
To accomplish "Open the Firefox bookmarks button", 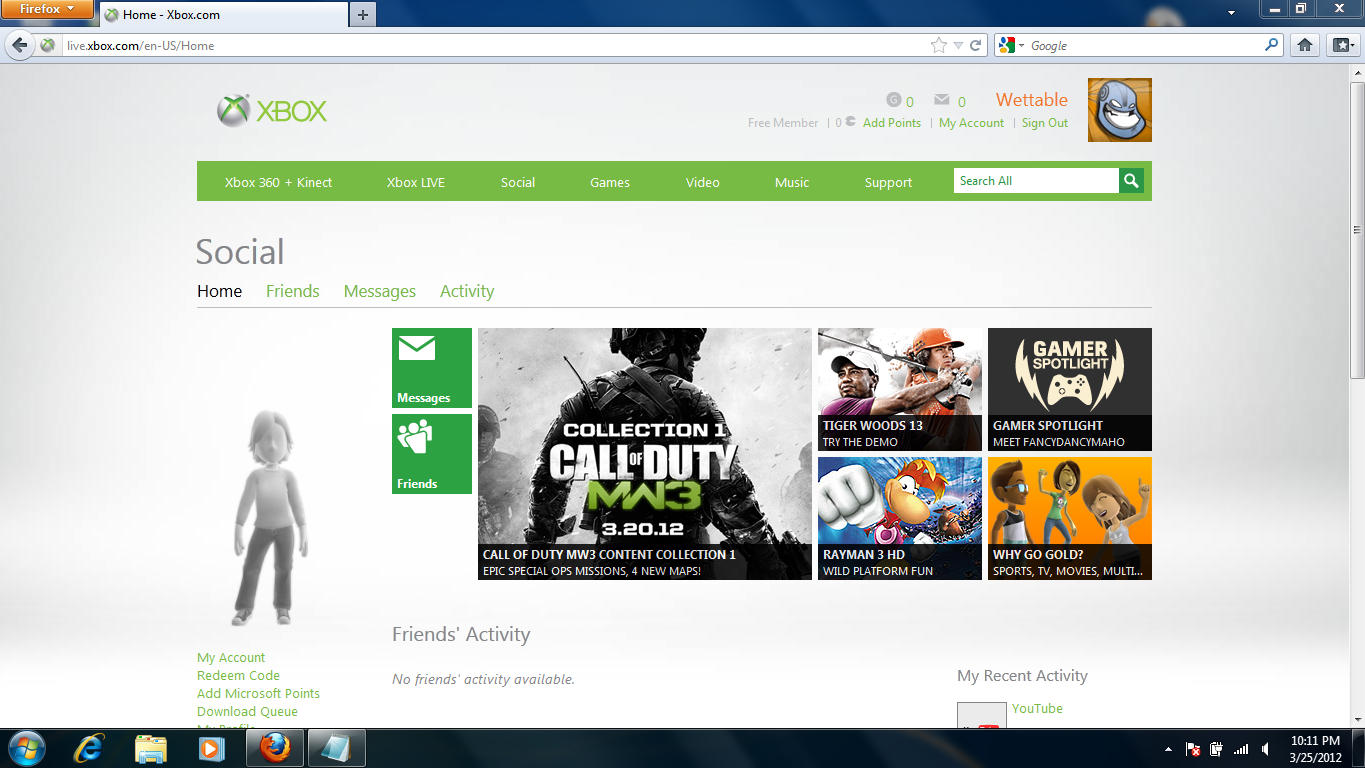I will [1341, 45].
